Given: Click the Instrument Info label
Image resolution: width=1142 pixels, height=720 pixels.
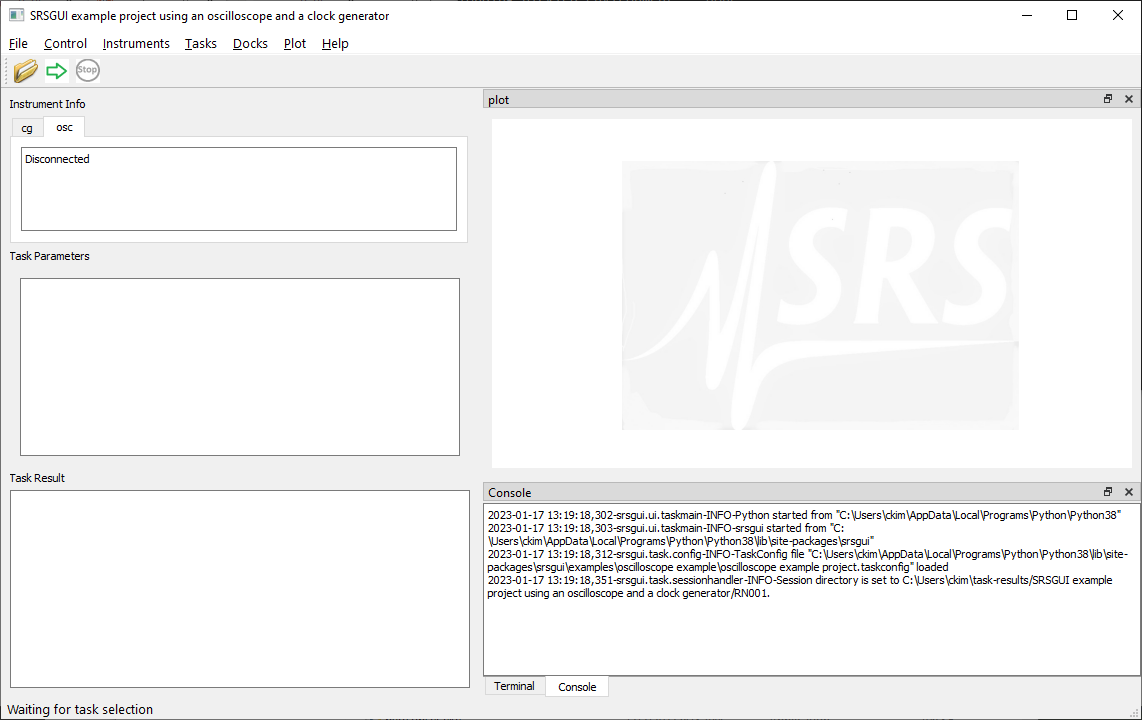Looking at the screenshot, I should 47,104.
